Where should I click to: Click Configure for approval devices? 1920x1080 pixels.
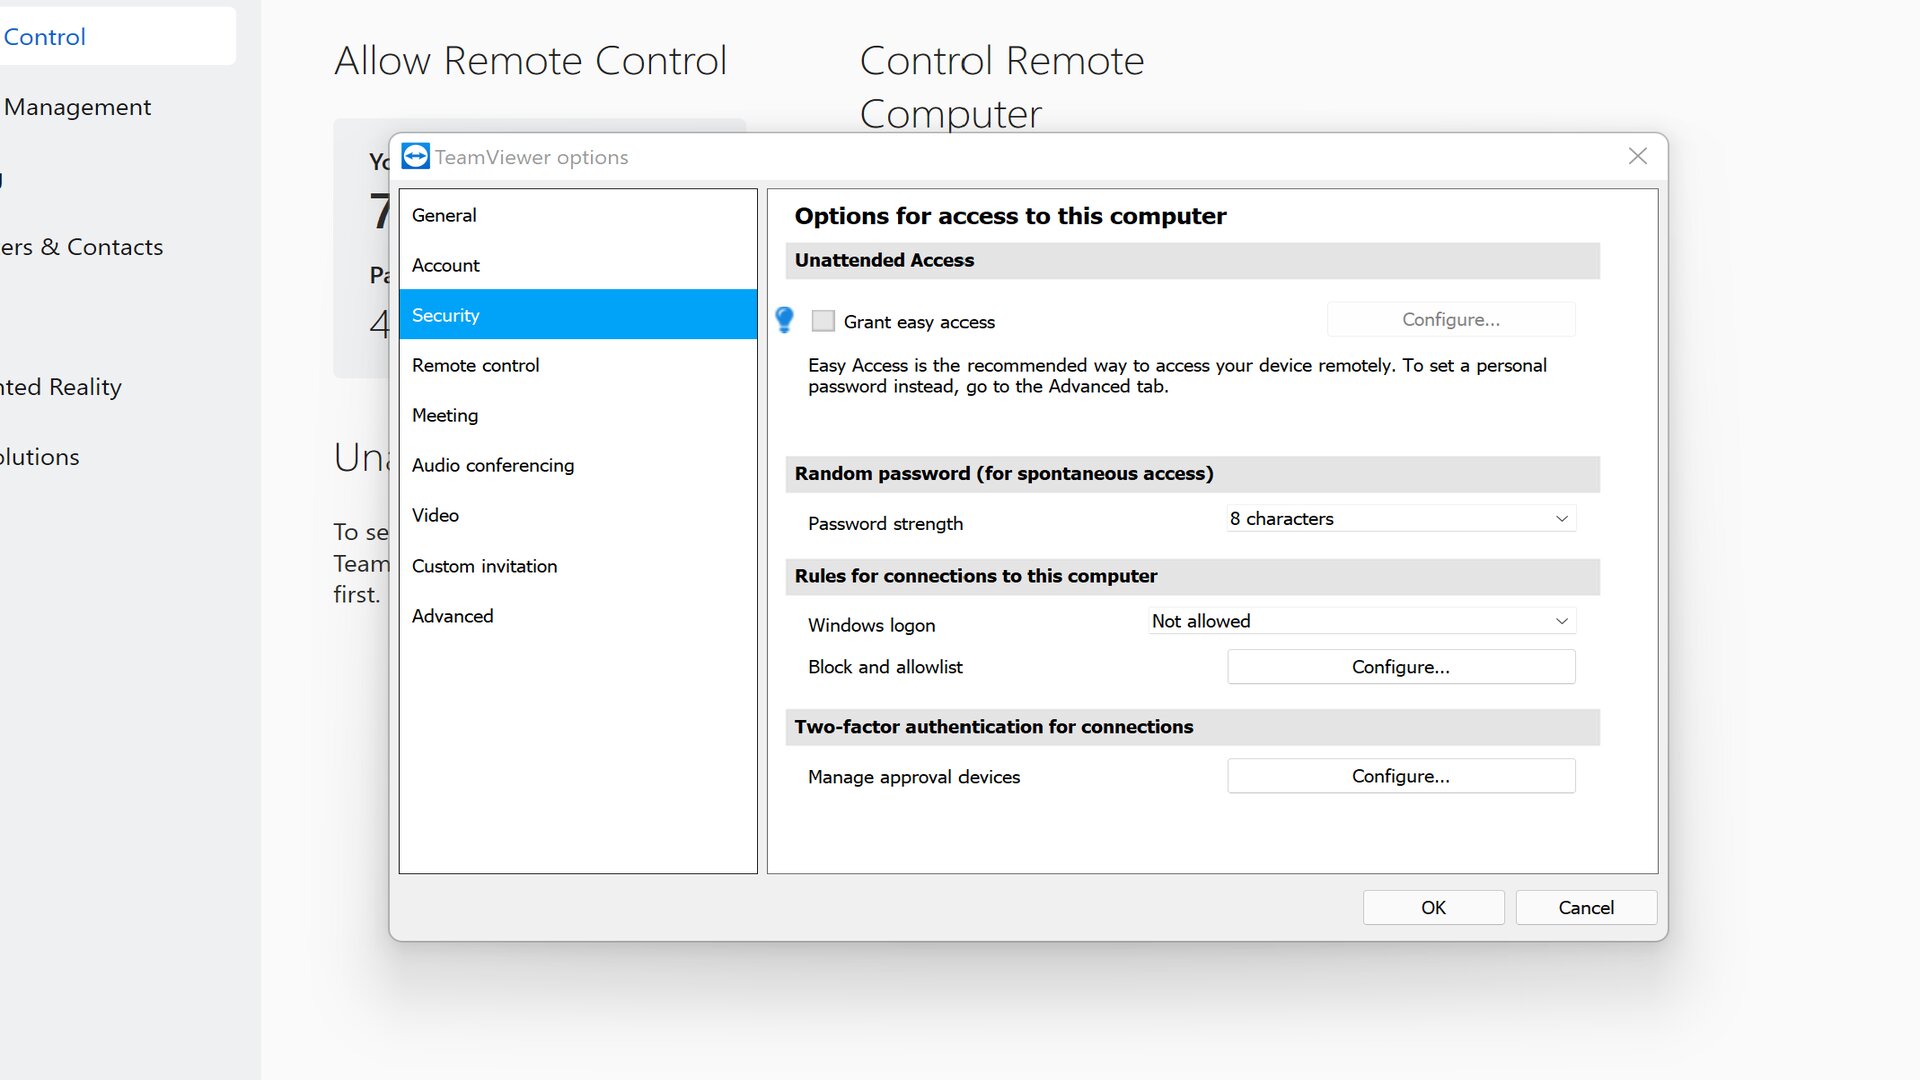(x=1400, y=775)
